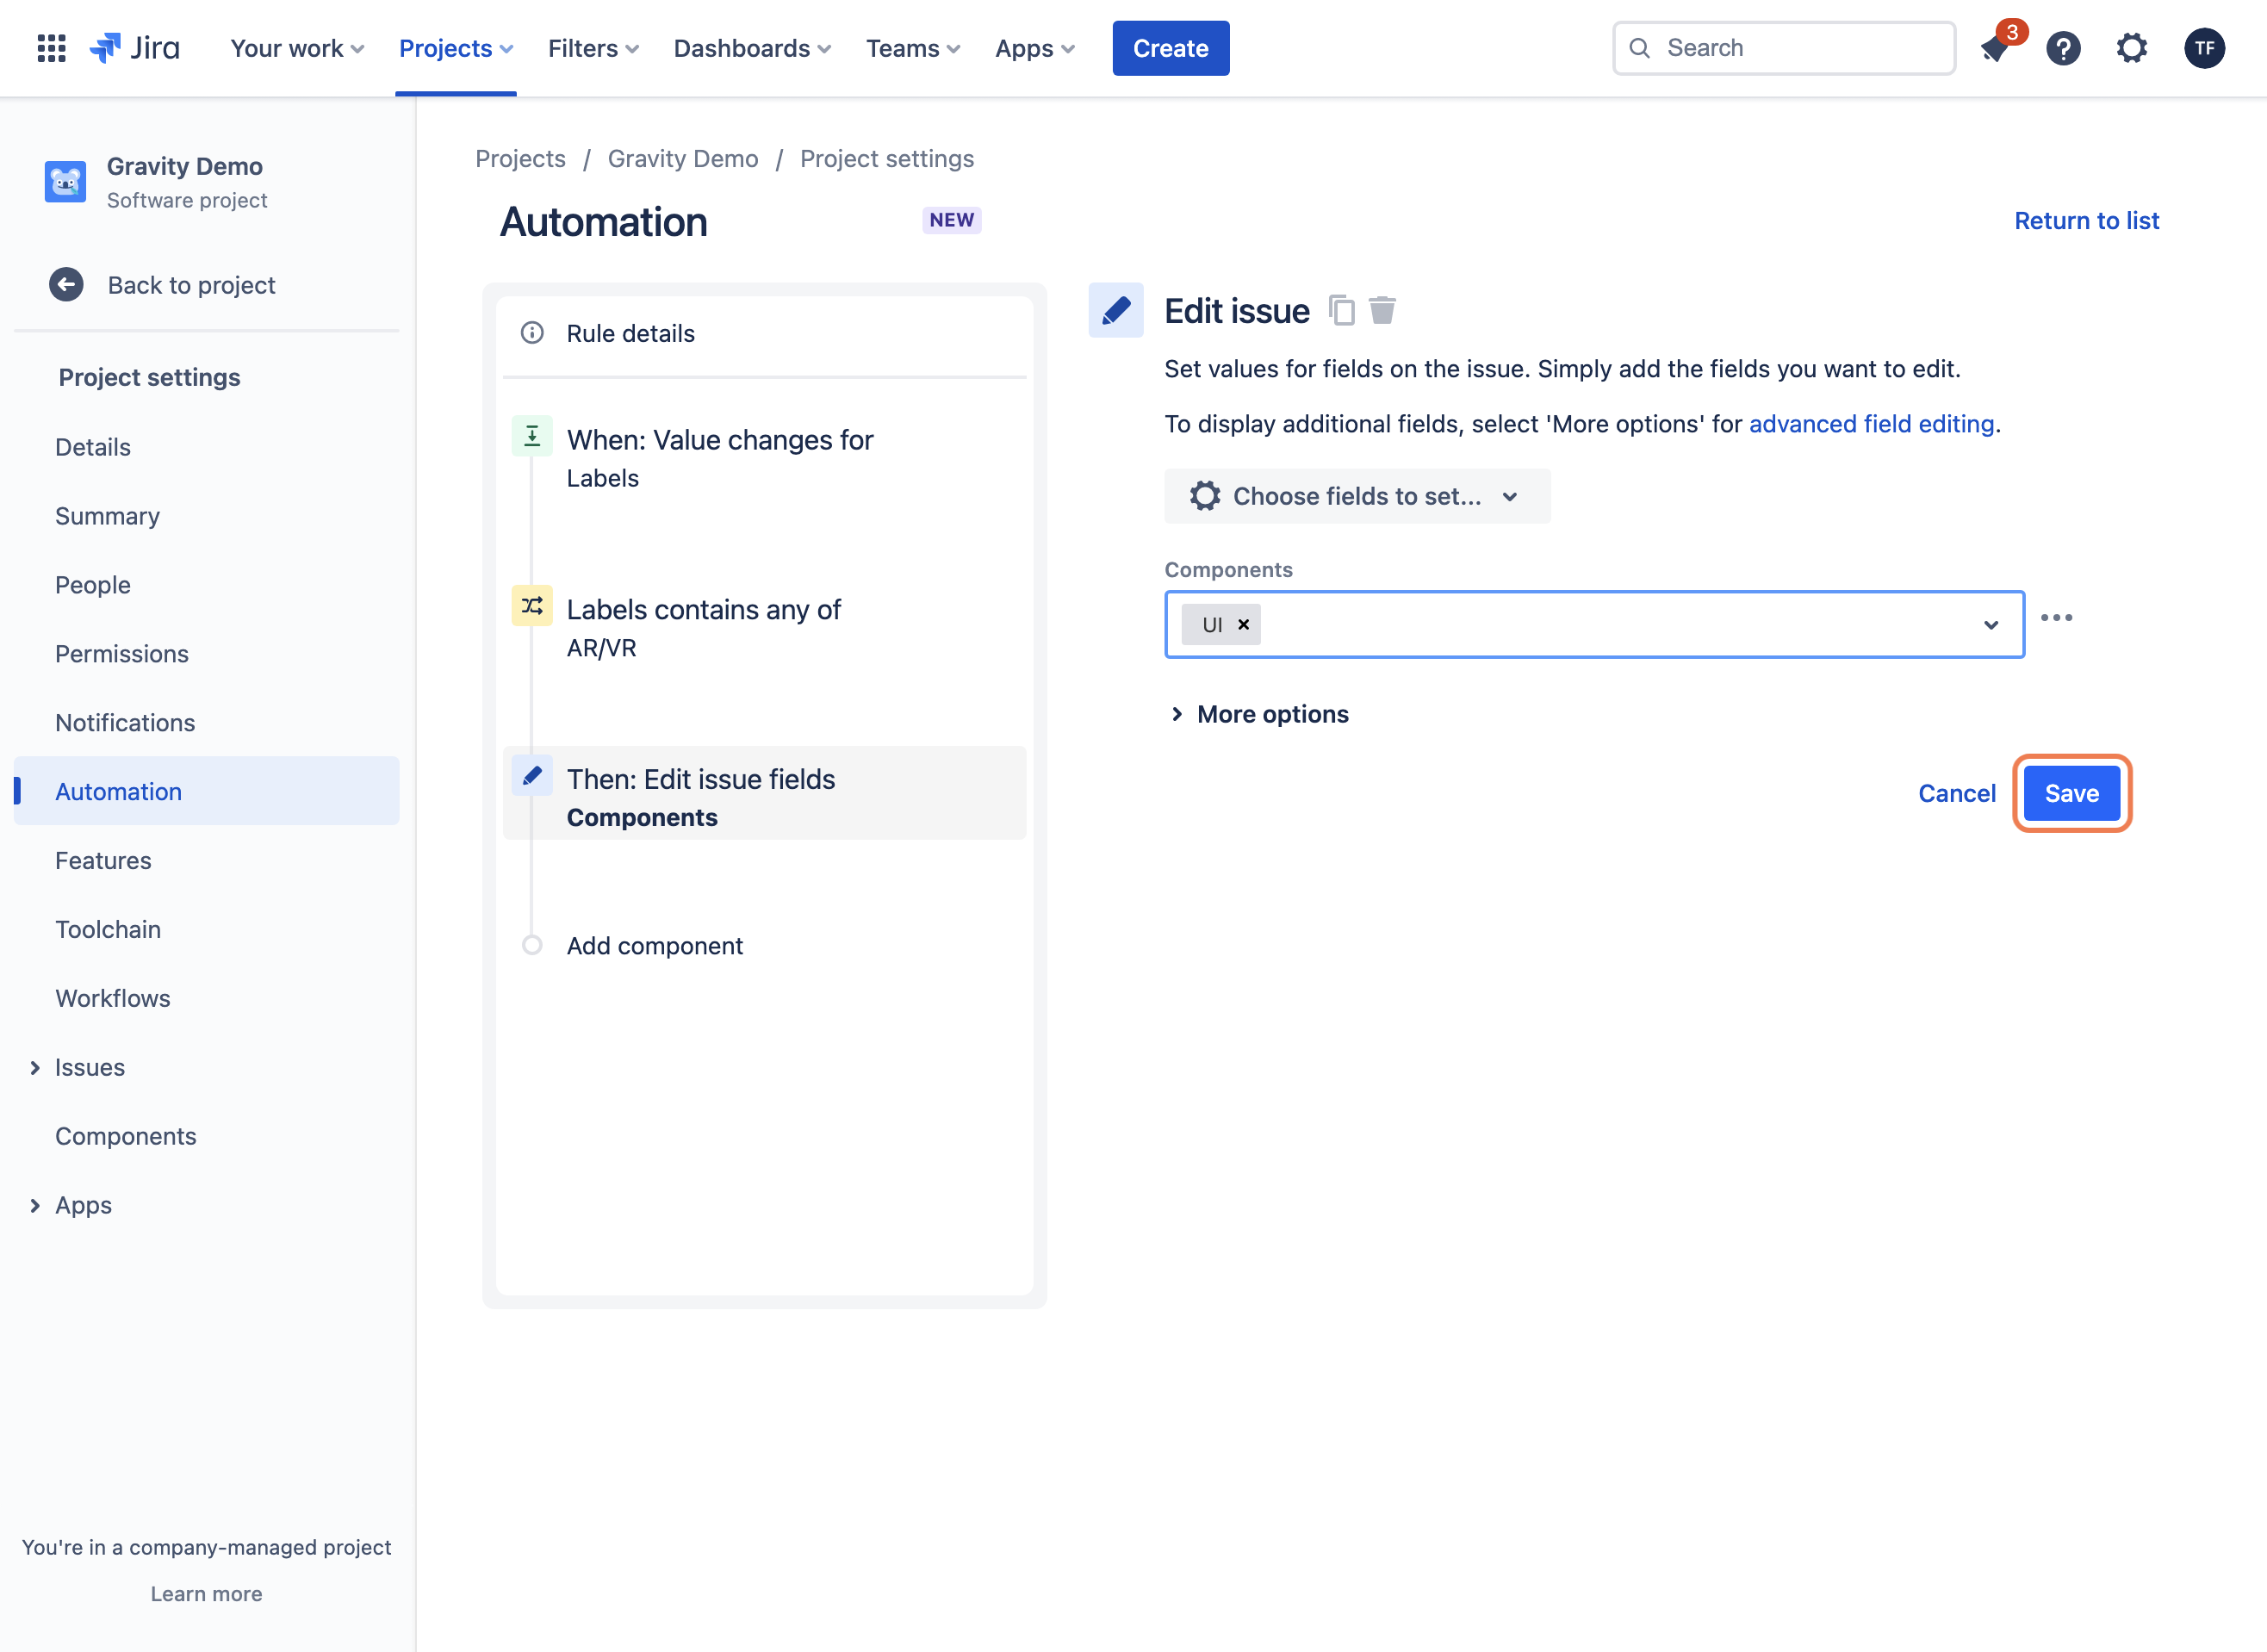Screen dimensions: 2267x1652
Task: Click the Gravity Demo project avatar
Action: coord(65,182)
